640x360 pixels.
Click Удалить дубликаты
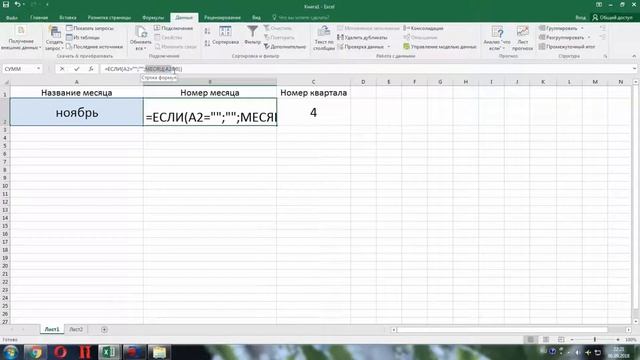point(362,38)
